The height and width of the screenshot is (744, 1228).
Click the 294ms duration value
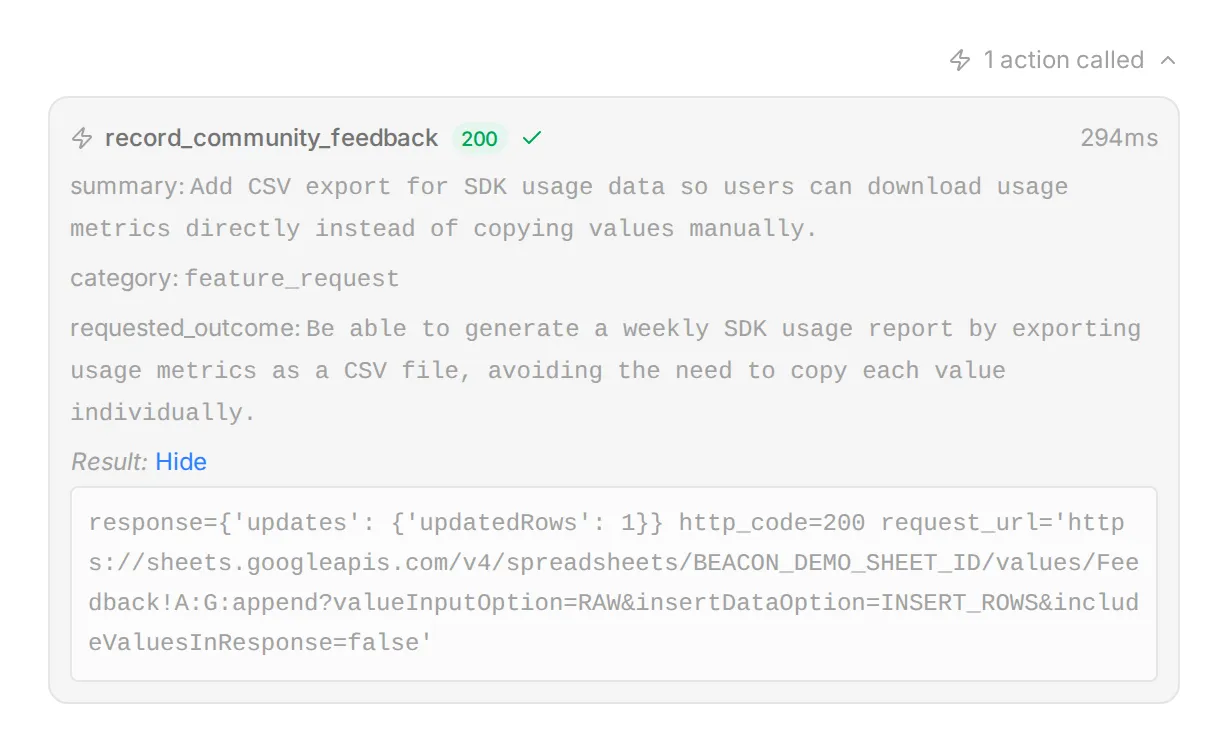pyautogui.click(x=1119, y=138)
